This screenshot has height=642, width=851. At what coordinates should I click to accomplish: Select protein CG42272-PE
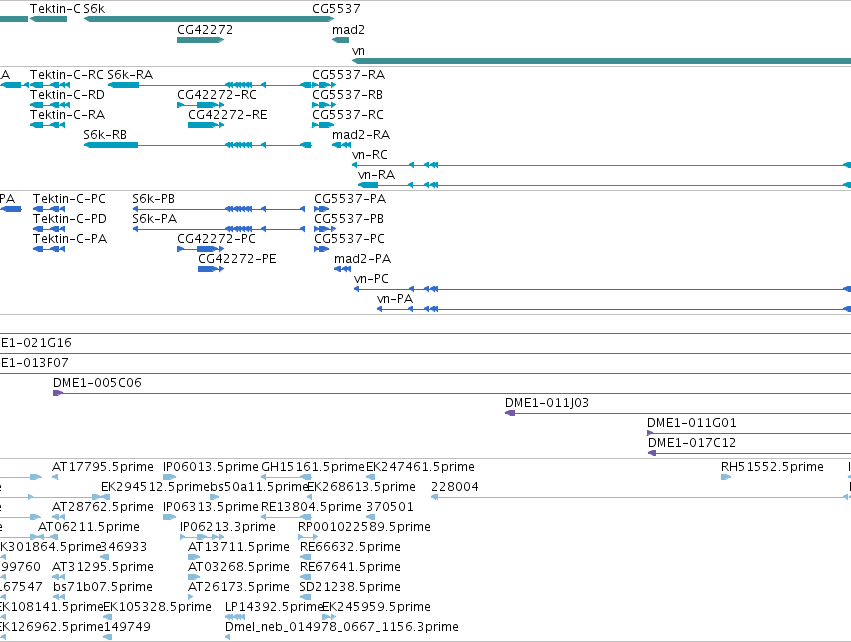(211, 270)
